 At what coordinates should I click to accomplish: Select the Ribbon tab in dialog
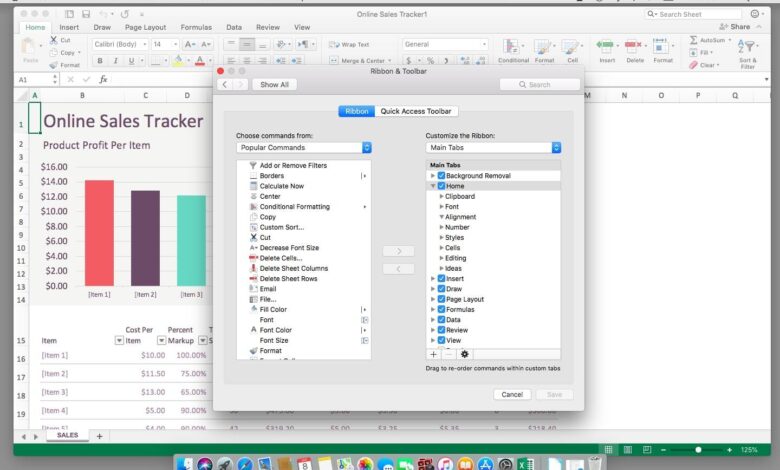[x=357, y=111]
